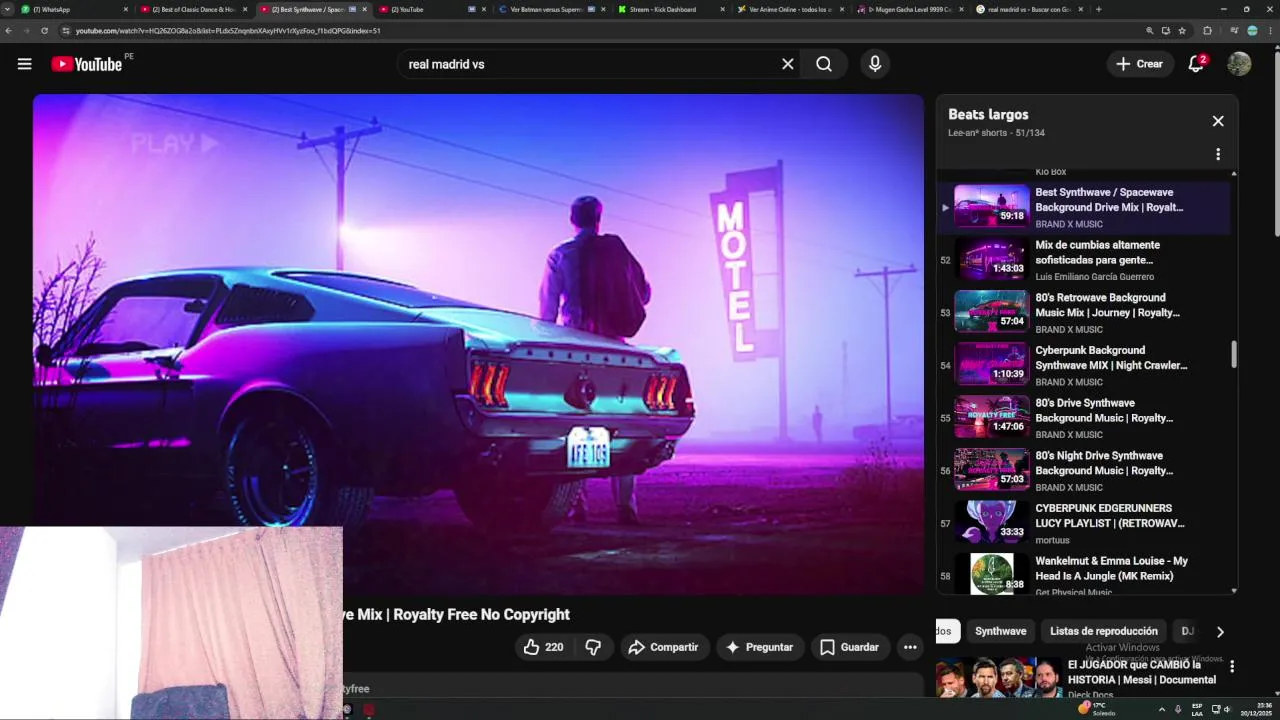Open the browser extensions puzzle icon
The width and height of the screenshot is (1280, 720).
click(x=1207, y=31)
